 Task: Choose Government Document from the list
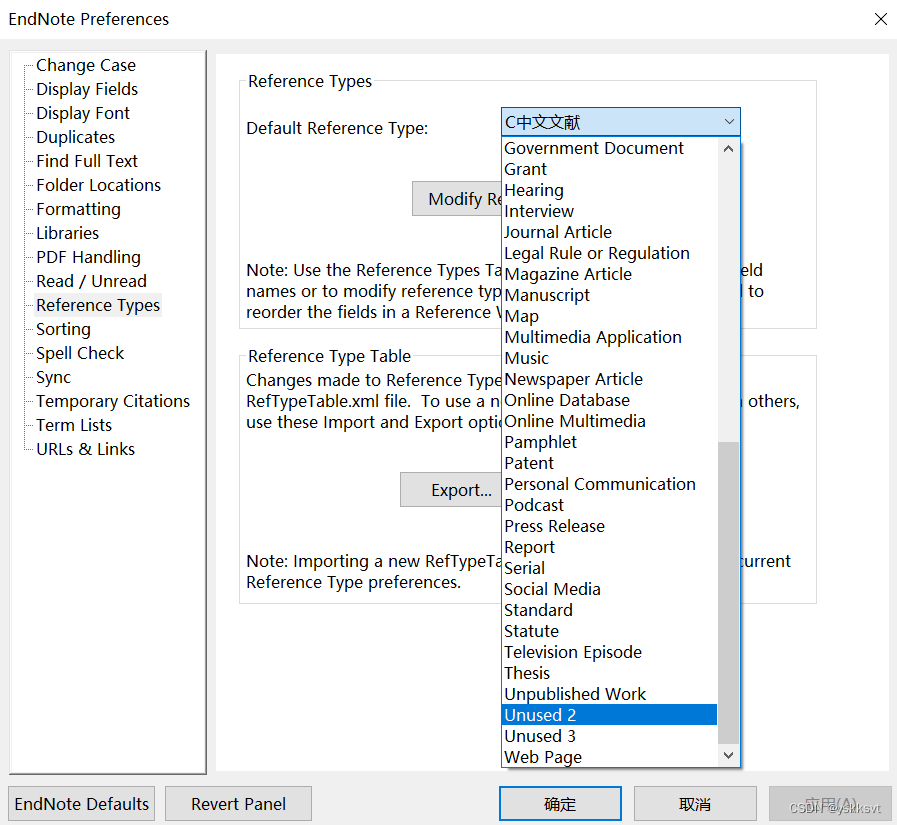609,148
